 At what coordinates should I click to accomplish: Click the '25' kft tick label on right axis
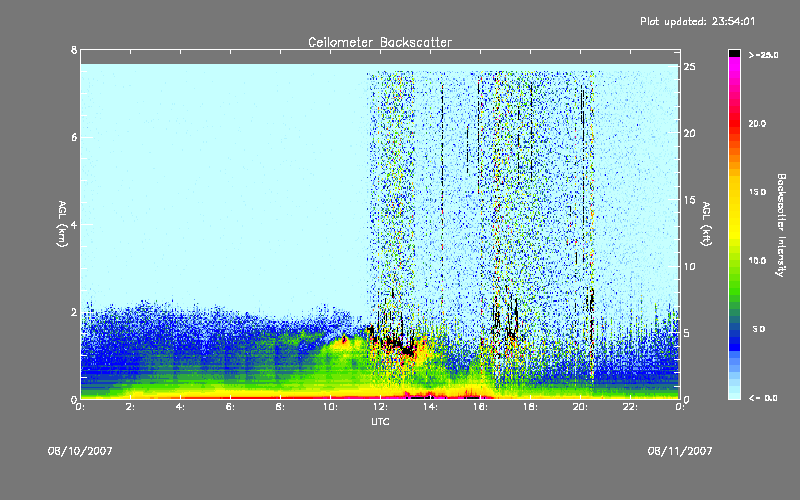point(690,67)
